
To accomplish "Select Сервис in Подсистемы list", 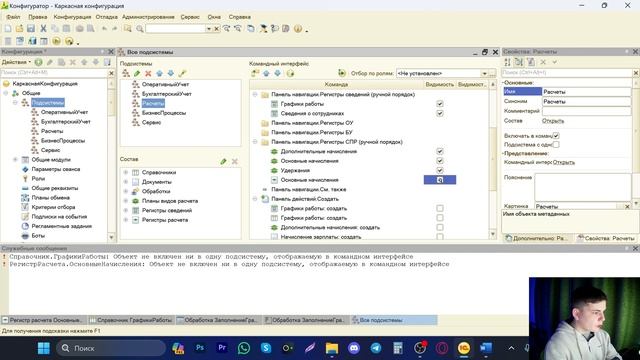I will [151, 122].
